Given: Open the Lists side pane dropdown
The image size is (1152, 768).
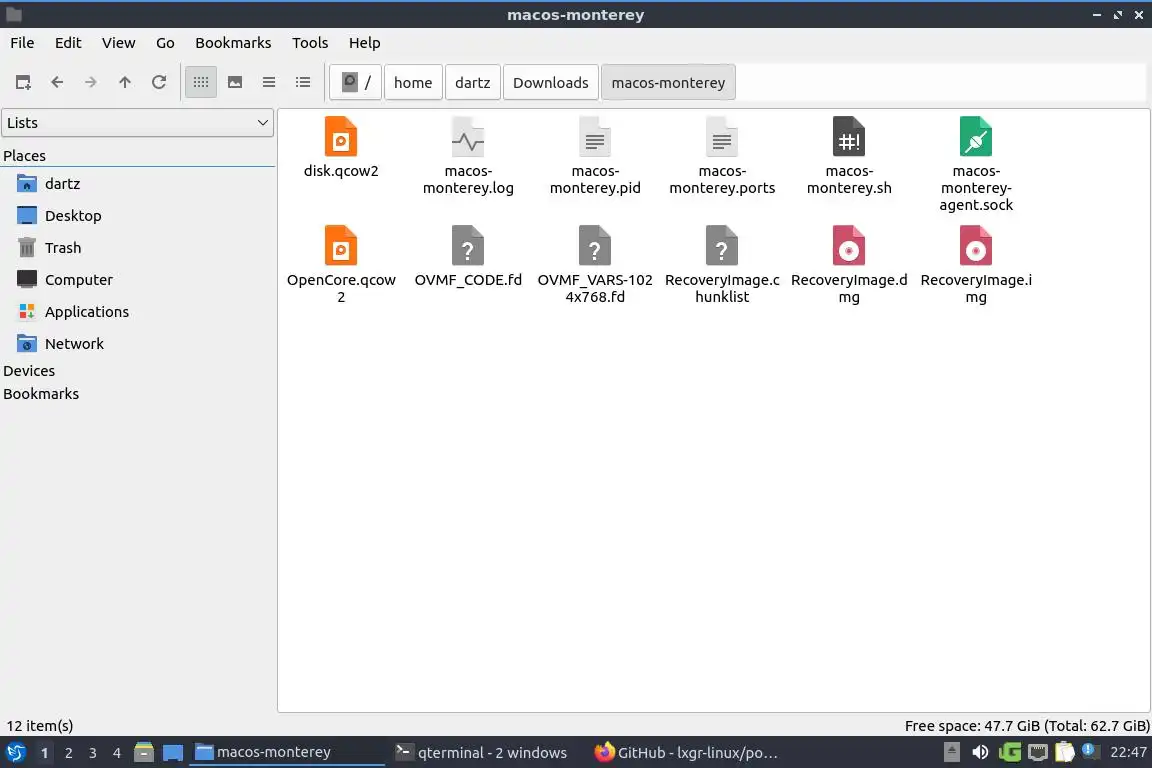Looking at the screenshot, I should click(x=137, y=123).
